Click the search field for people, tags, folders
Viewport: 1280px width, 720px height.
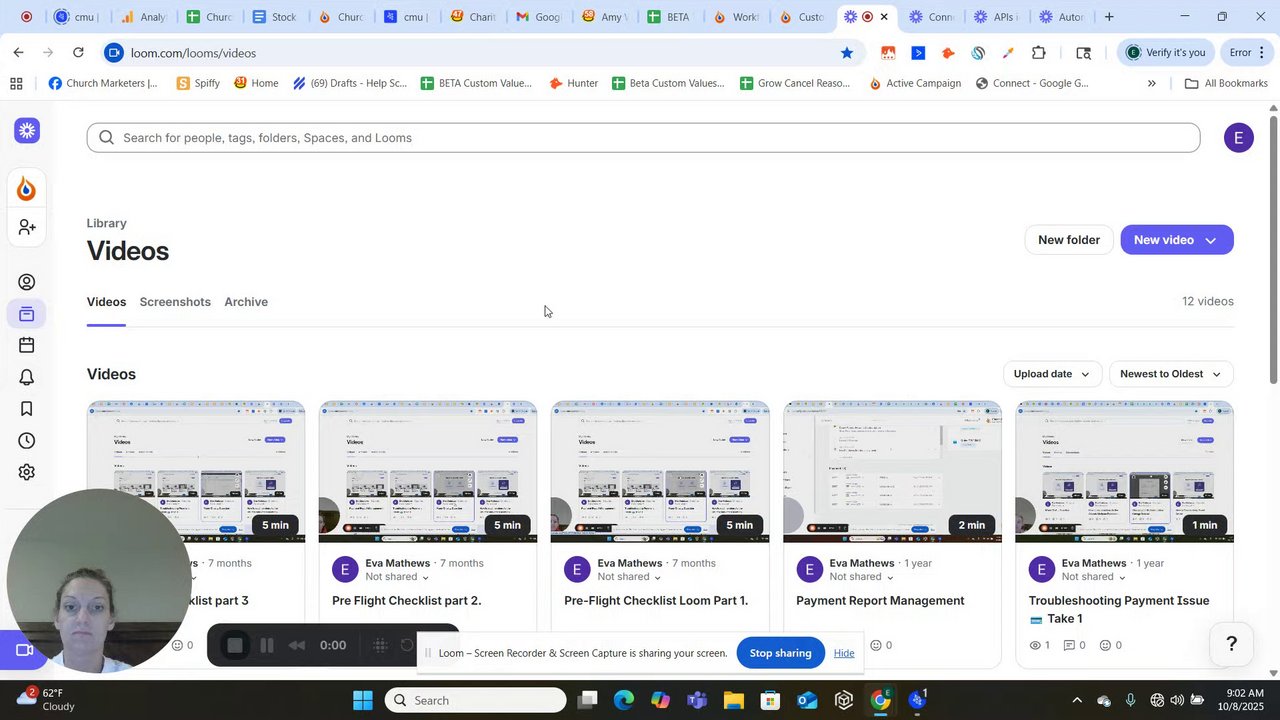click(643, 138)
